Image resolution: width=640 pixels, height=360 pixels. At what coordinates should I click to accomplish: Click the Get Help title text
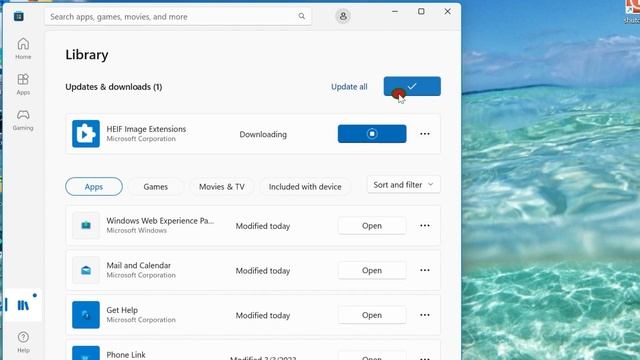(x=122, y=310)
